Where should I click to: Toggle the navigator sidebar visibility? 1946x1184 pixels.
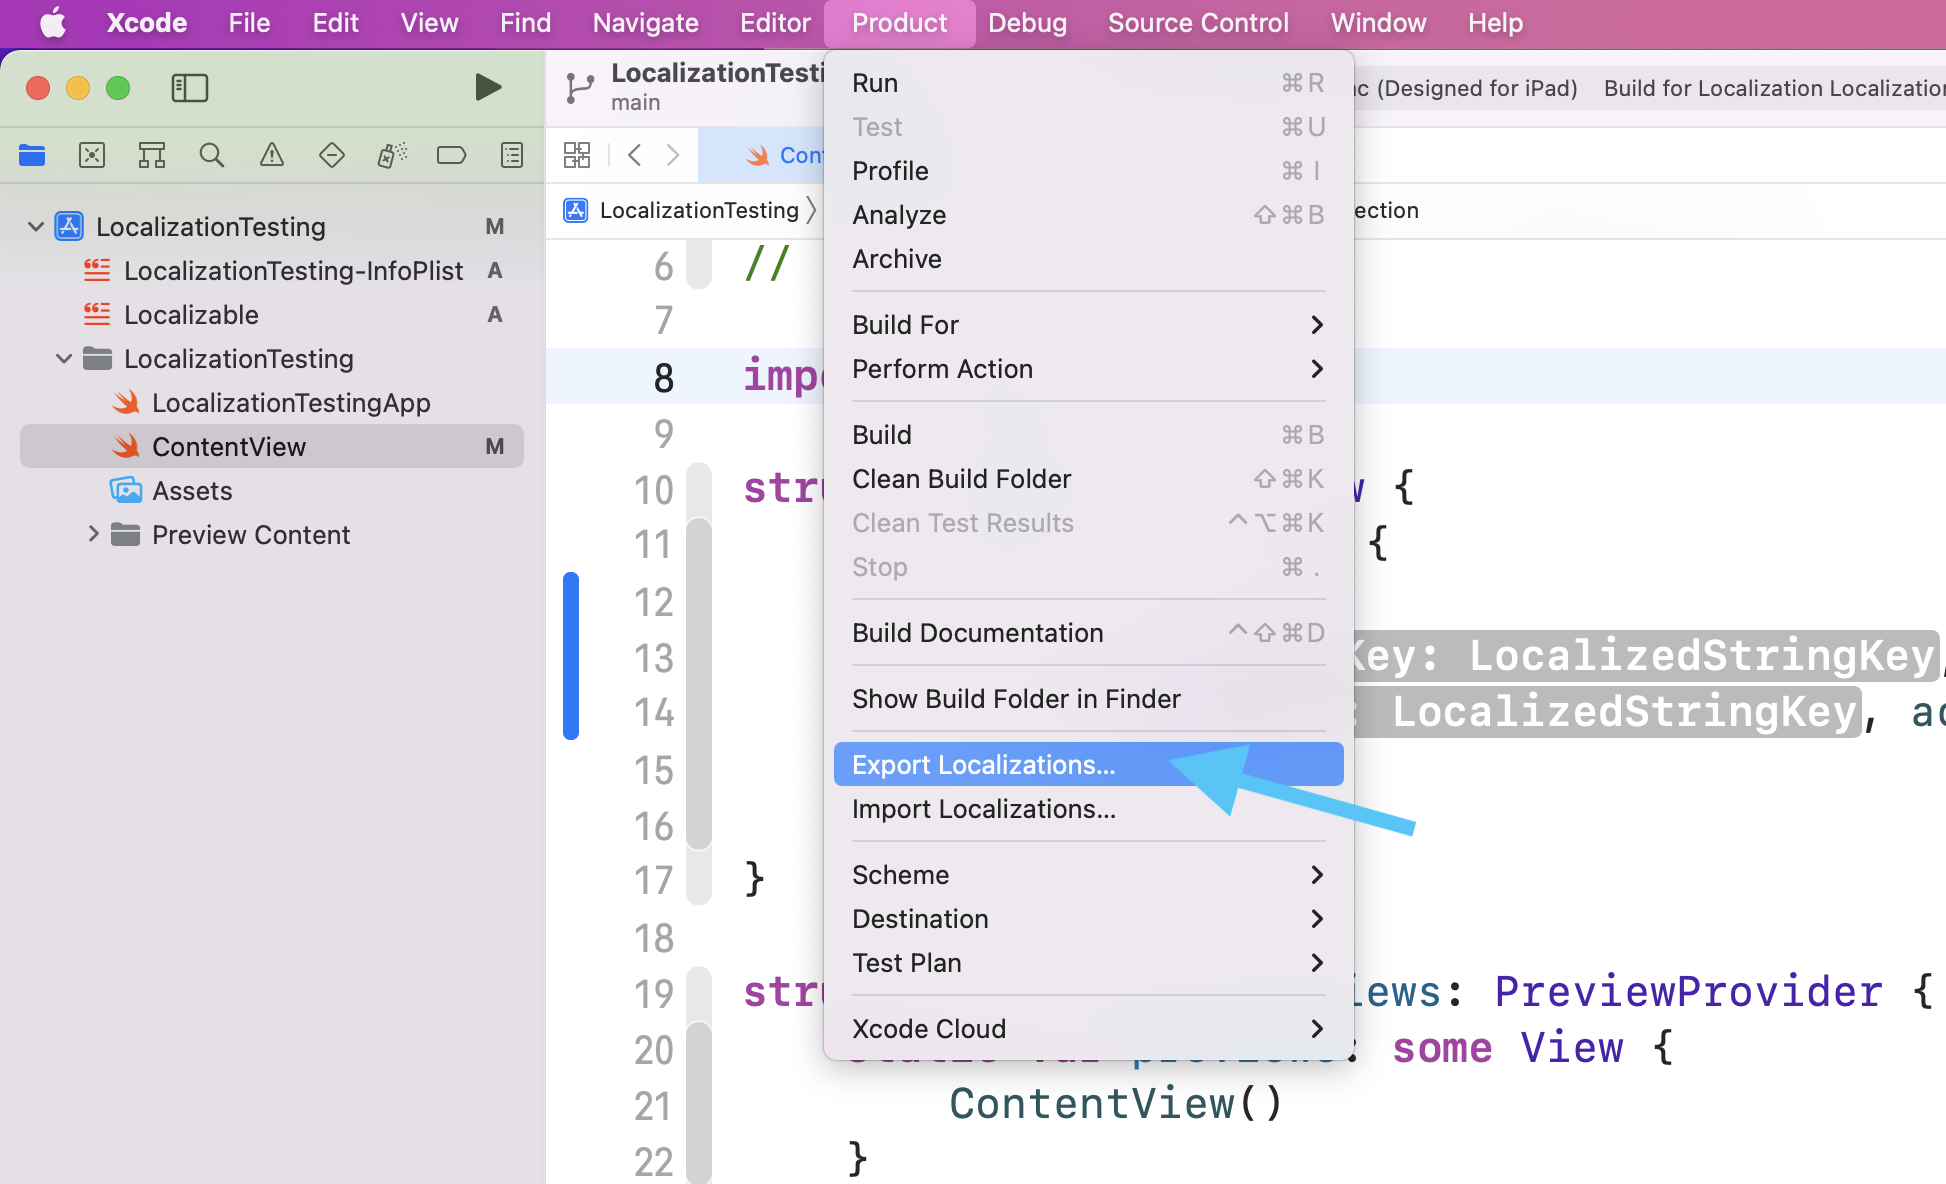[190, 88]
